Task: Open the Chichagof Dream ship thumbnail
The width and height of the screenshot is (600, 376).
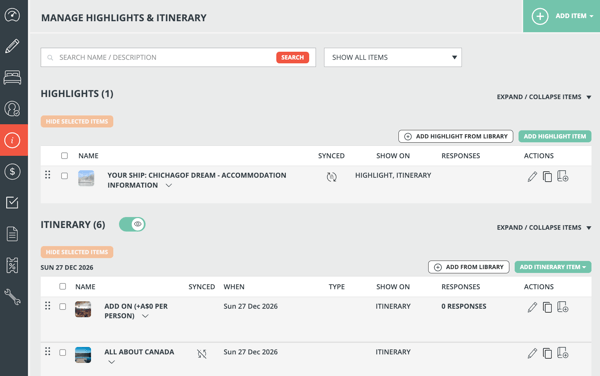Action: point(86,178)
